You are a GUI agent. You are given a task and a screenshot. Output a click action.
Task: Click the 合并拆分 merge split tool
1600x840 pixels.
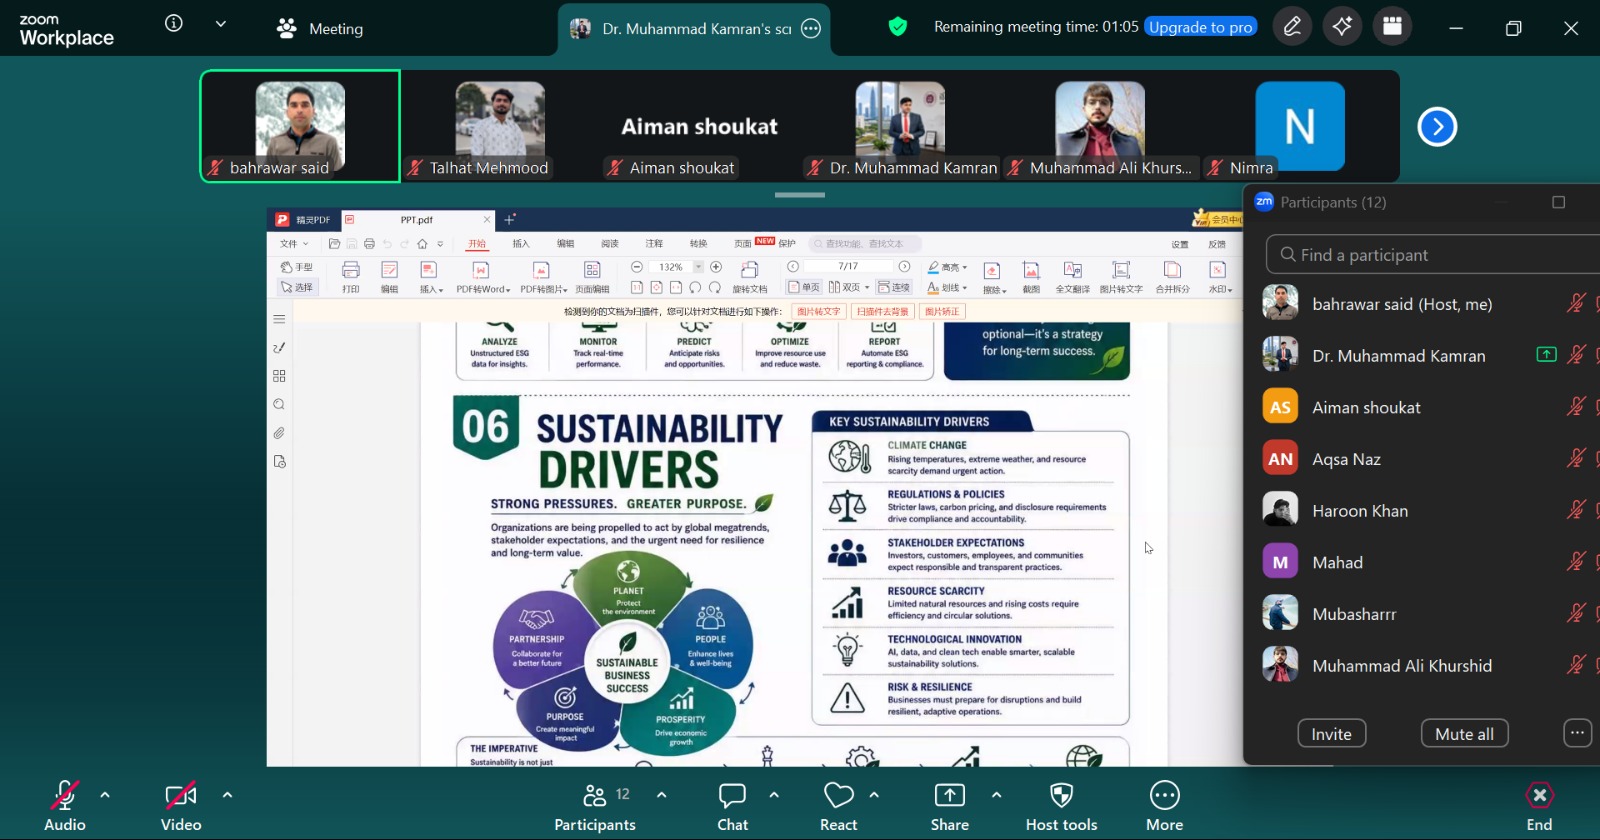[x=1172, y=276]
